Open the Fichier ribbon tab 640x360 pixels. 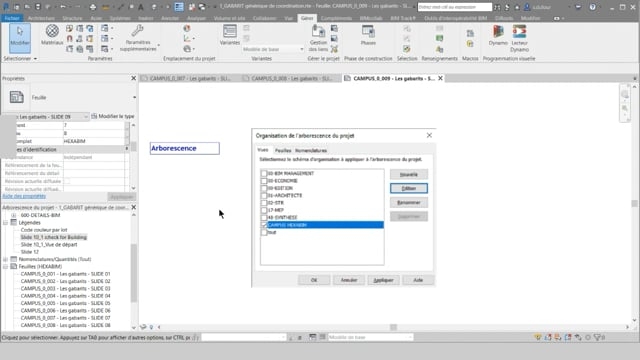12,18
